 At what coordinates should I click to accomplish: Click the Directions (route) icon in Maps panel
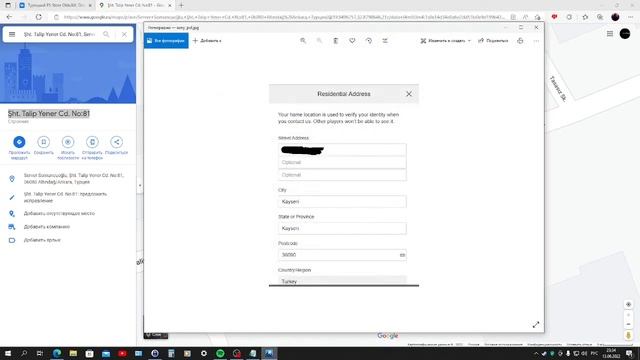click(19, 142)
